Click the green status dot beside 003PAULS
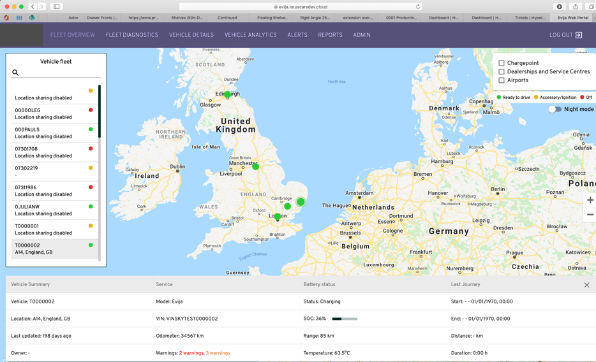This screenshot has height=362, width=596. click(x=90, y=129)
